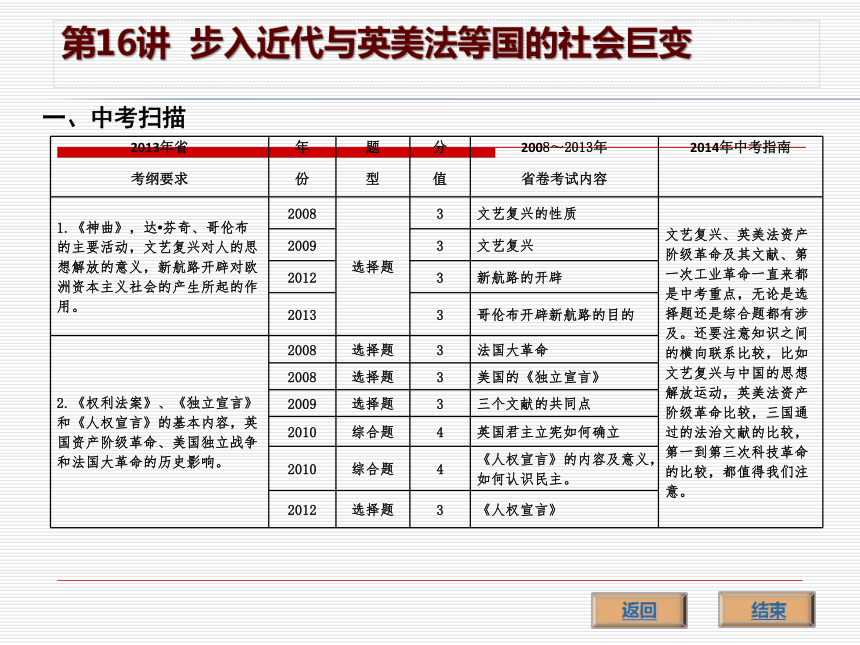The image size is (860, 645).
Task: Click the 结束 button
Action: click(x=767, y=610)
